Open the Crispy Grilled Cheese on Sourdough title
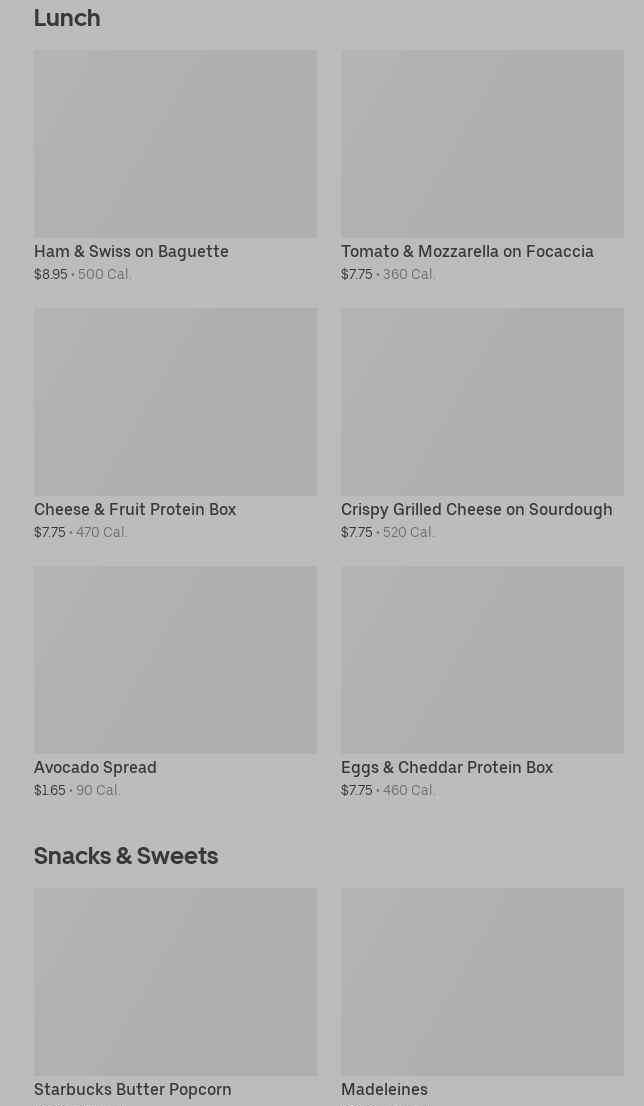This screenshot has height=1106, width=644. coord(476,510)
